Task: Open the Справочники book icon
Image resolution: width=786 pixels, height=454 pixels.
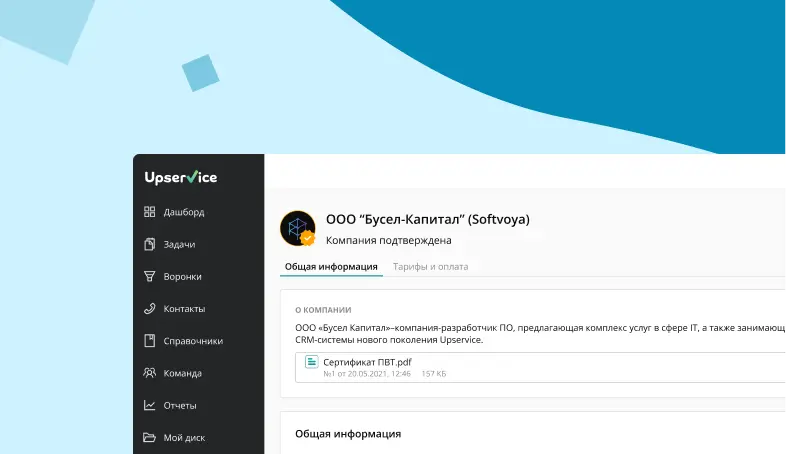Action: 149,341
